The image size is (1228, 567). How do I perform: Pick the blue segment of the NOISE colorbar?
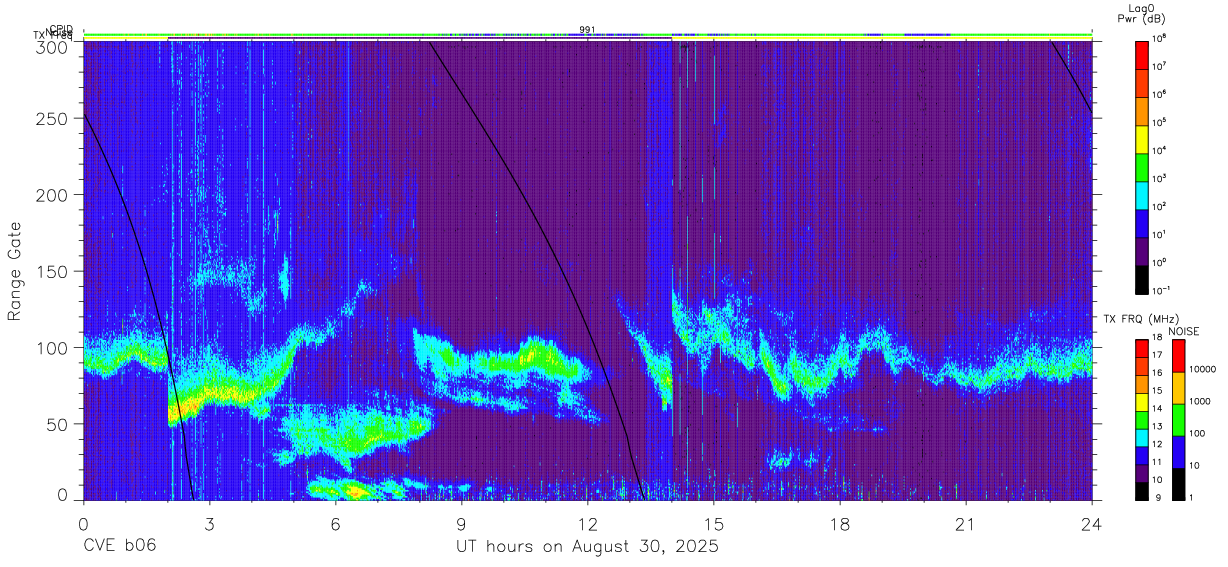point(1178,451)
